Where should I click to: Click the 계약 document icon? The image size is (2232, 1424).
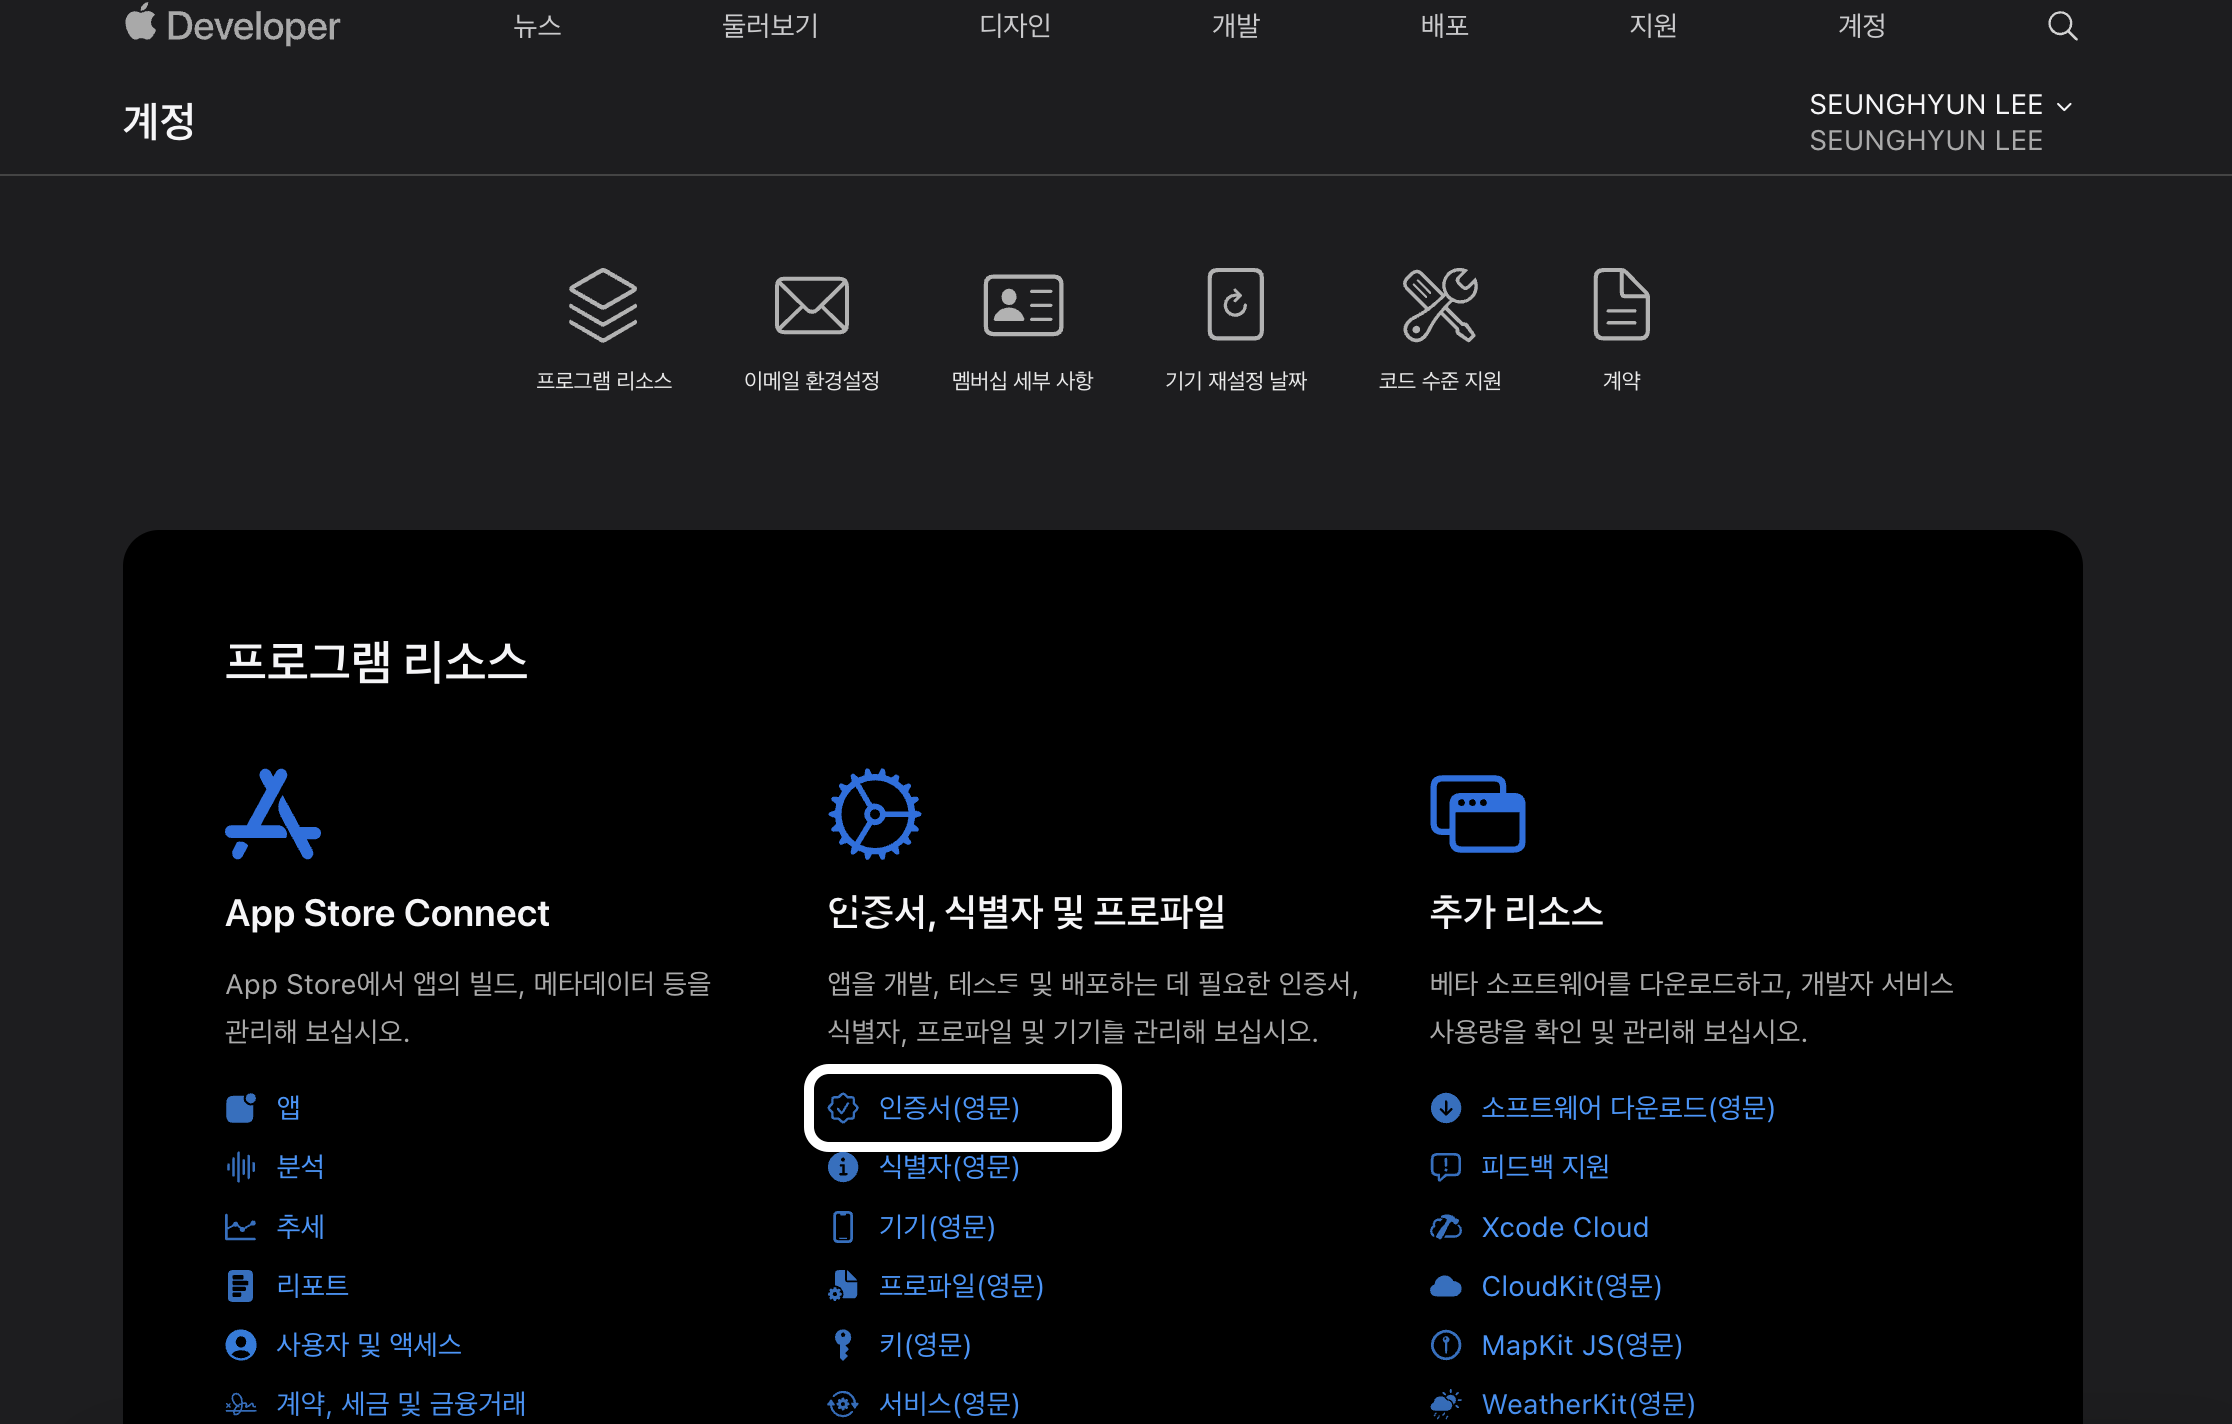pyautogui.click(x=1621, y=305)
